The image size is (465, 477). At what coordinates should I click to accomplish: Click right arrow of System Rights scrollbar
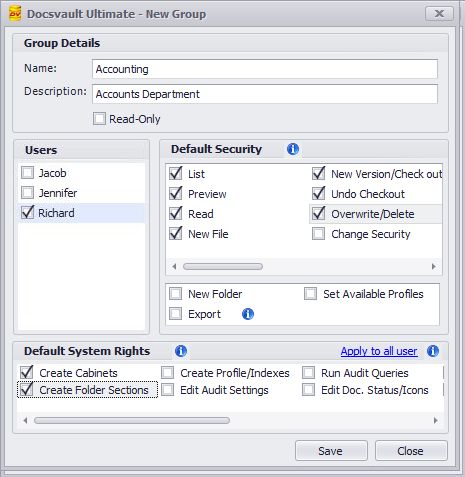click(436, 420)
